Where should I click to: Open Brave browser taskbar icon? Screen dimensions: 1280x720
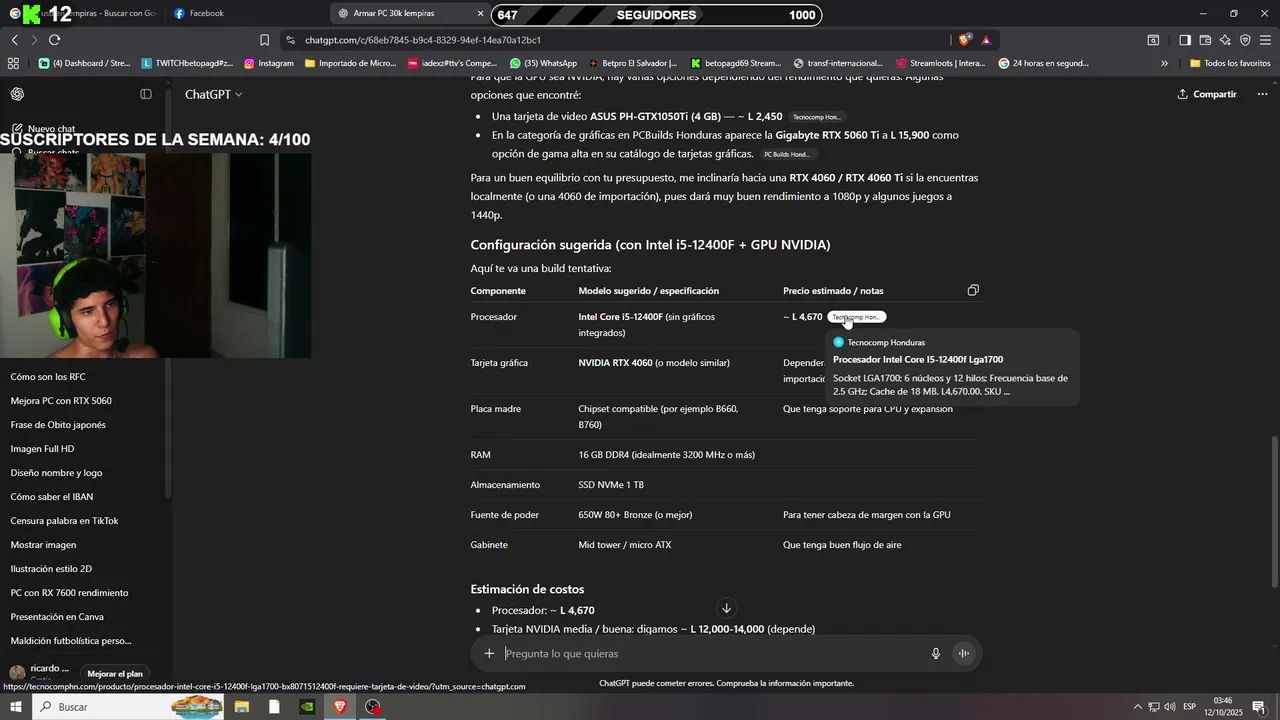[x=340, y=707]
